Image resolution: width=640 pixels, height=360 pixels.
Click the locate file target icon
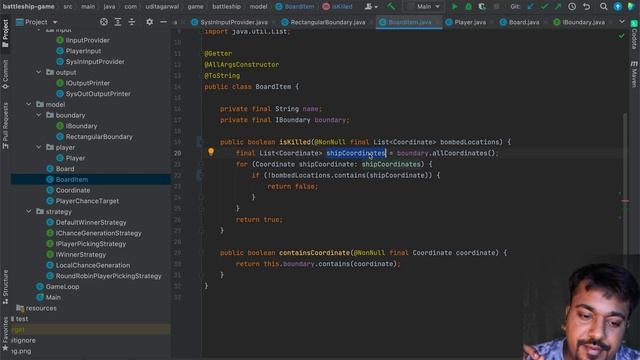pos(104,22)
